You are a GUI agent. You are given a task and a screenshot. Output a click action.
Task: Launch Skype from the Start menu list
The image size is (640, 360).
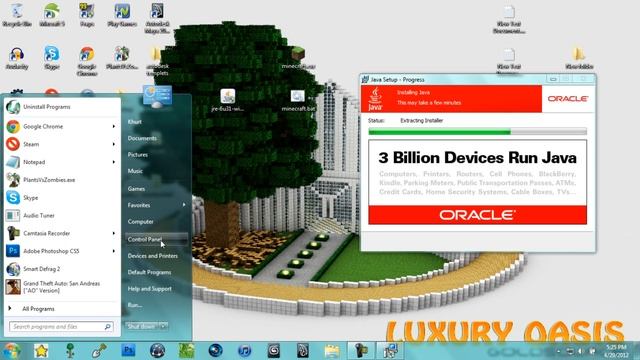[62, 198]
